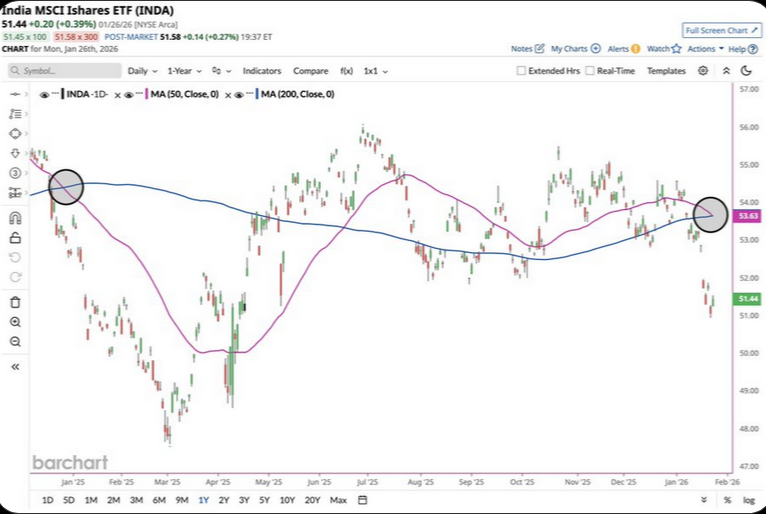Viewport: 766px width, 514px height.
Task: Click the Full Screen Chart button
Action: (x=715, y=30)
